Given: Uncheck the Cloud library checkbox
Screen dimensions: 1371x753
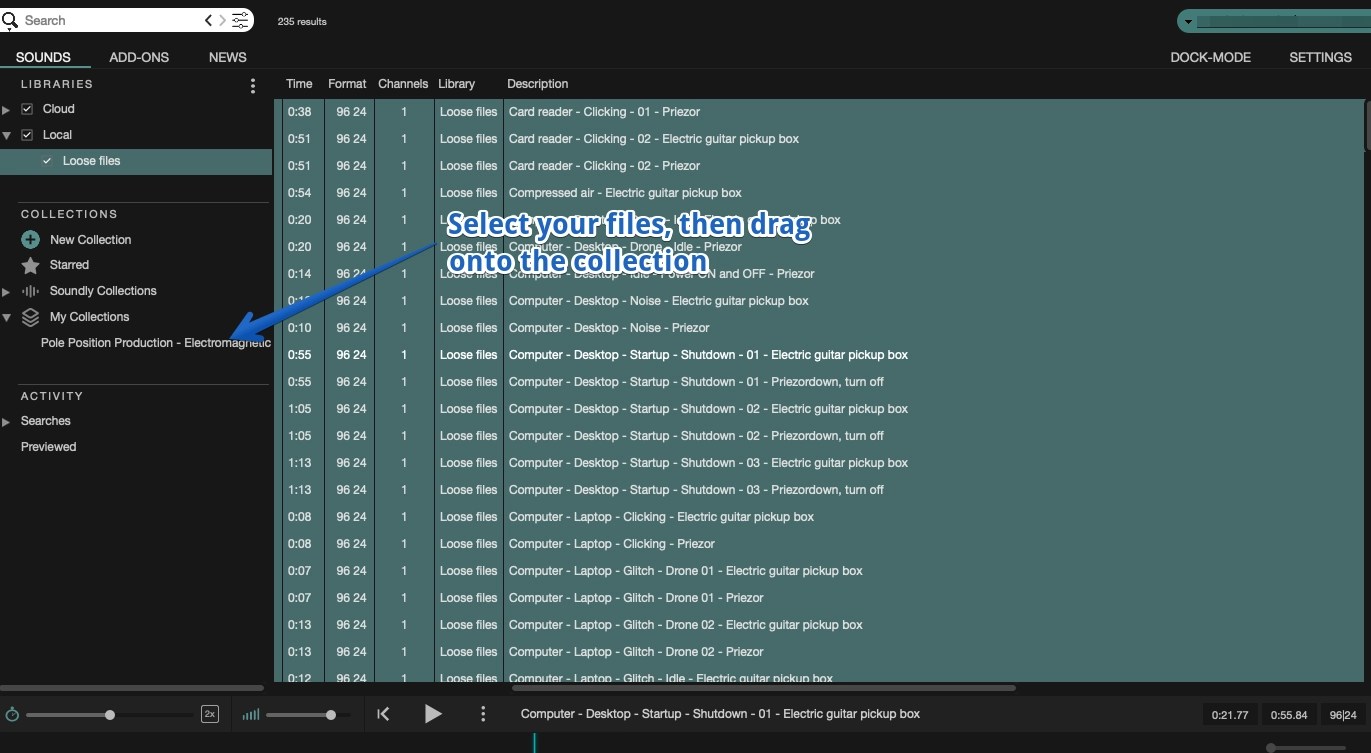Looking at the screenshot, I should click(26, 108).
